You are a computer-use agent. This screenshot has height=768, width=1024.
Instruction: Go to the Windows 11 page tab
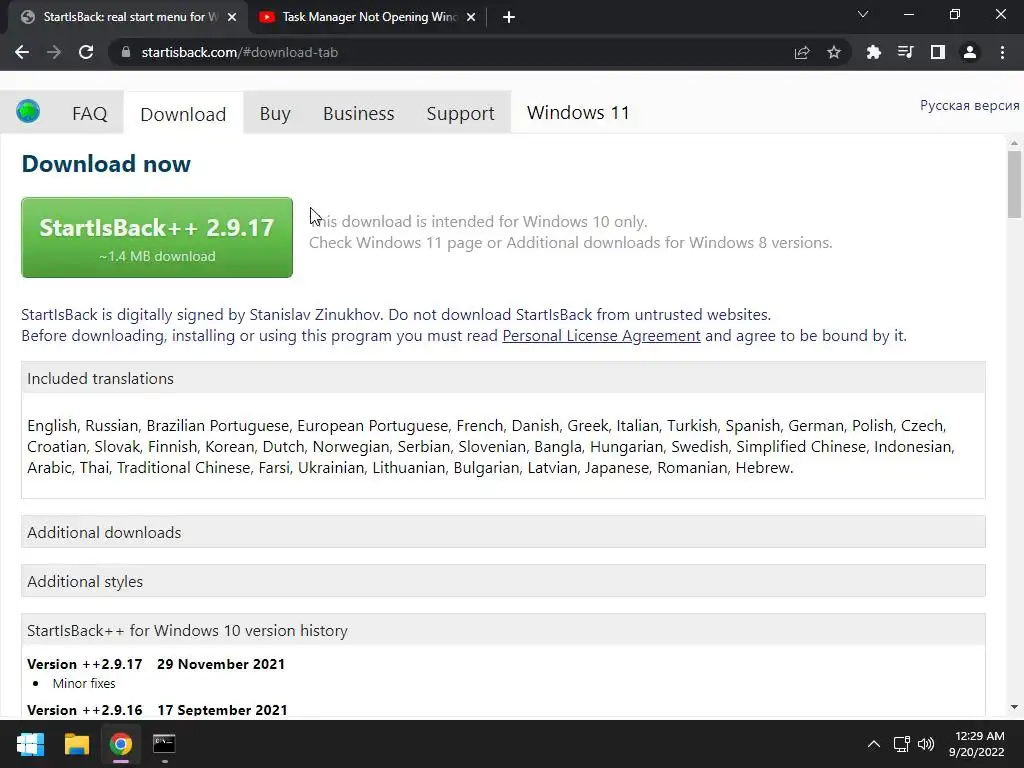tap(578, 112)
